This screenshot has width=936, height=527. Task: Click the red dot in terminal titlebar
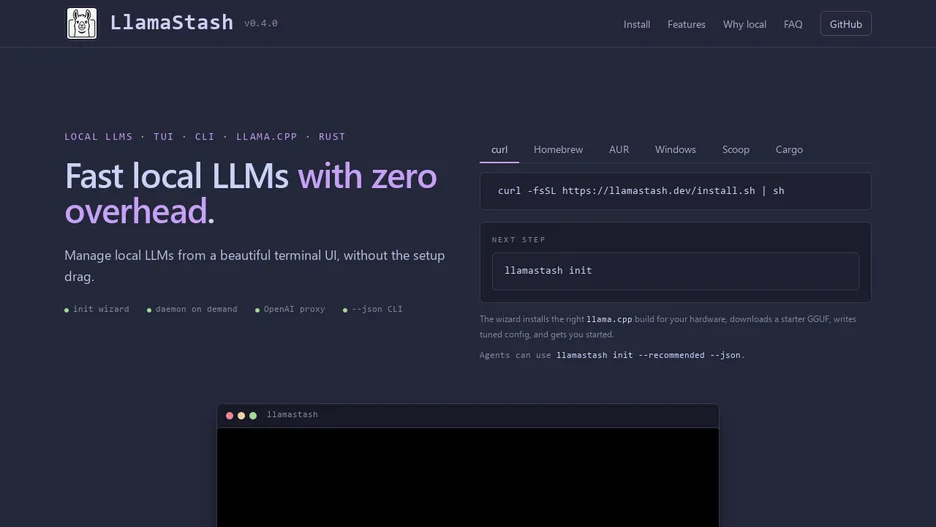(229, 415)
